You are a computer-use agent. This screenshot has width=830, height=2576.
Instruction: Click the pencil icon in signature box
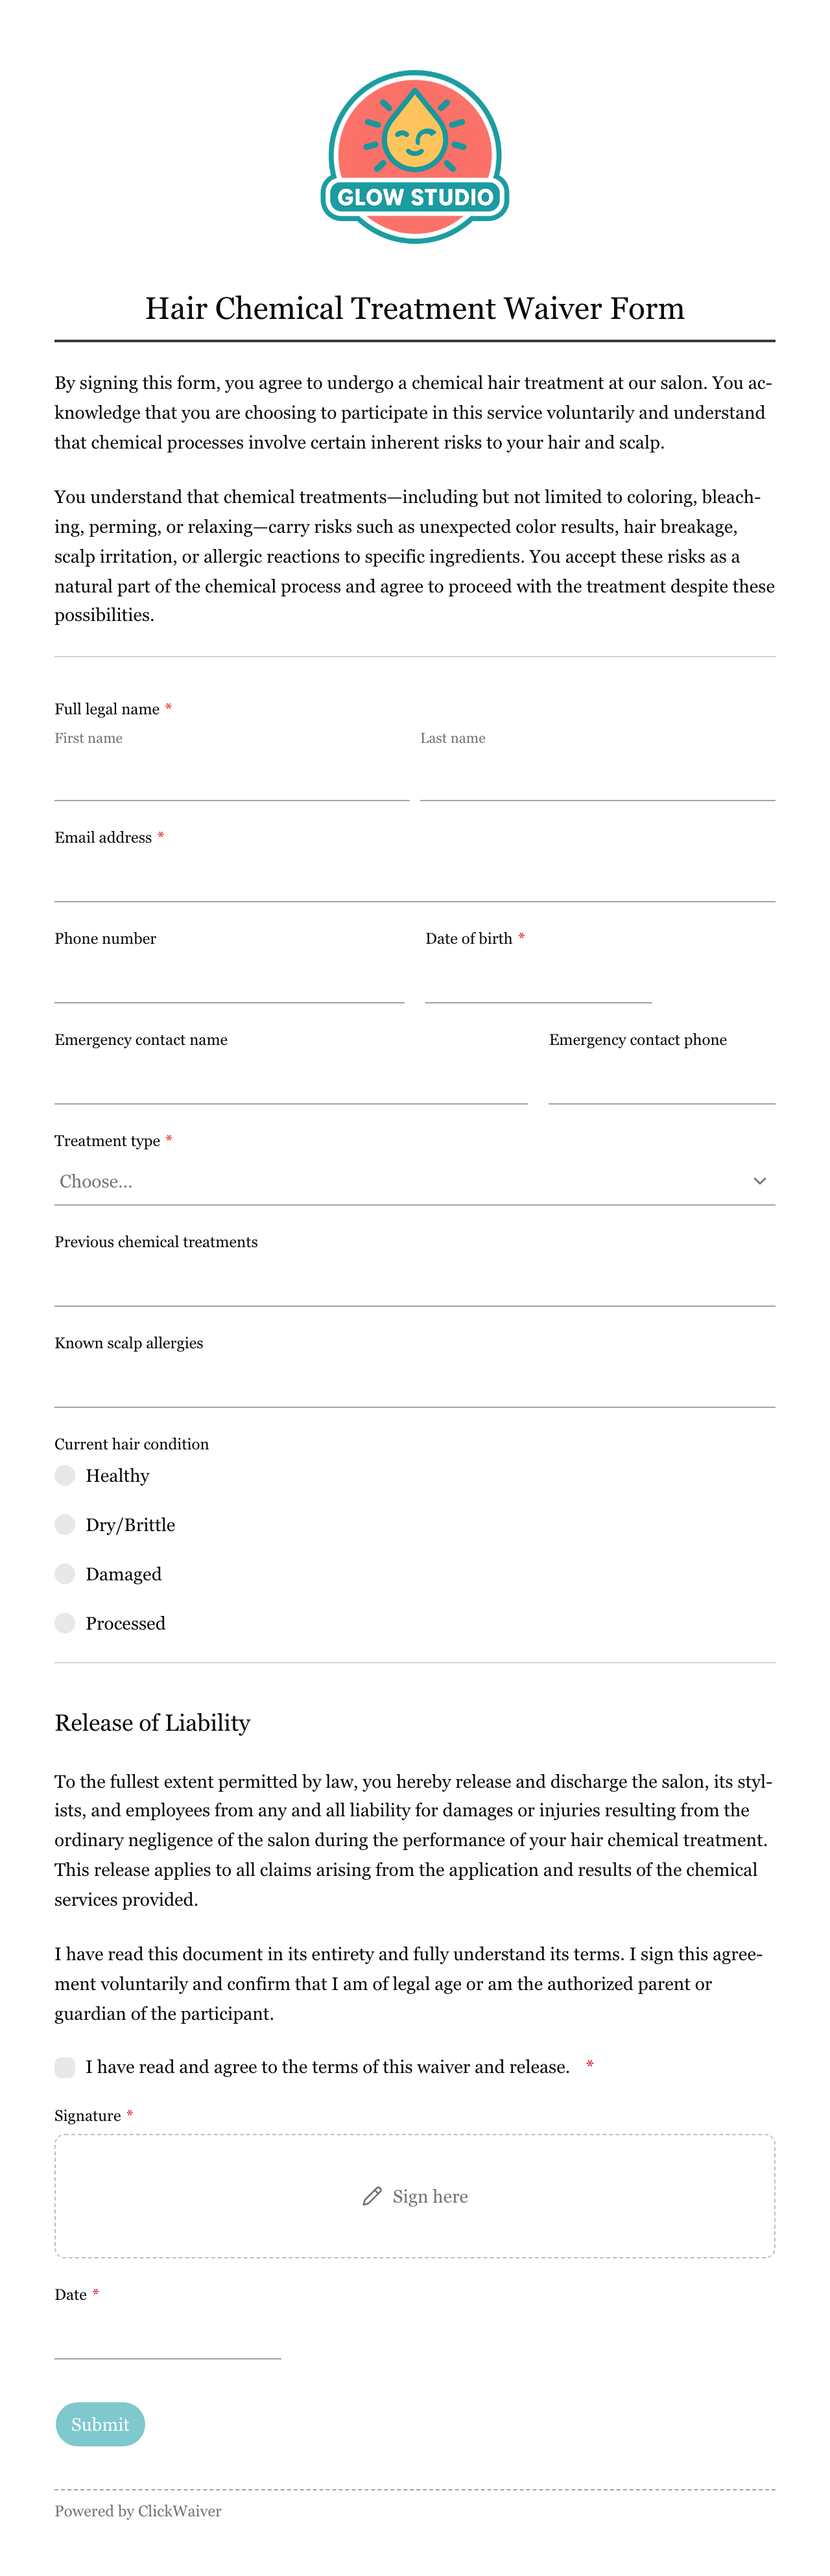(x=372, y=2196)
